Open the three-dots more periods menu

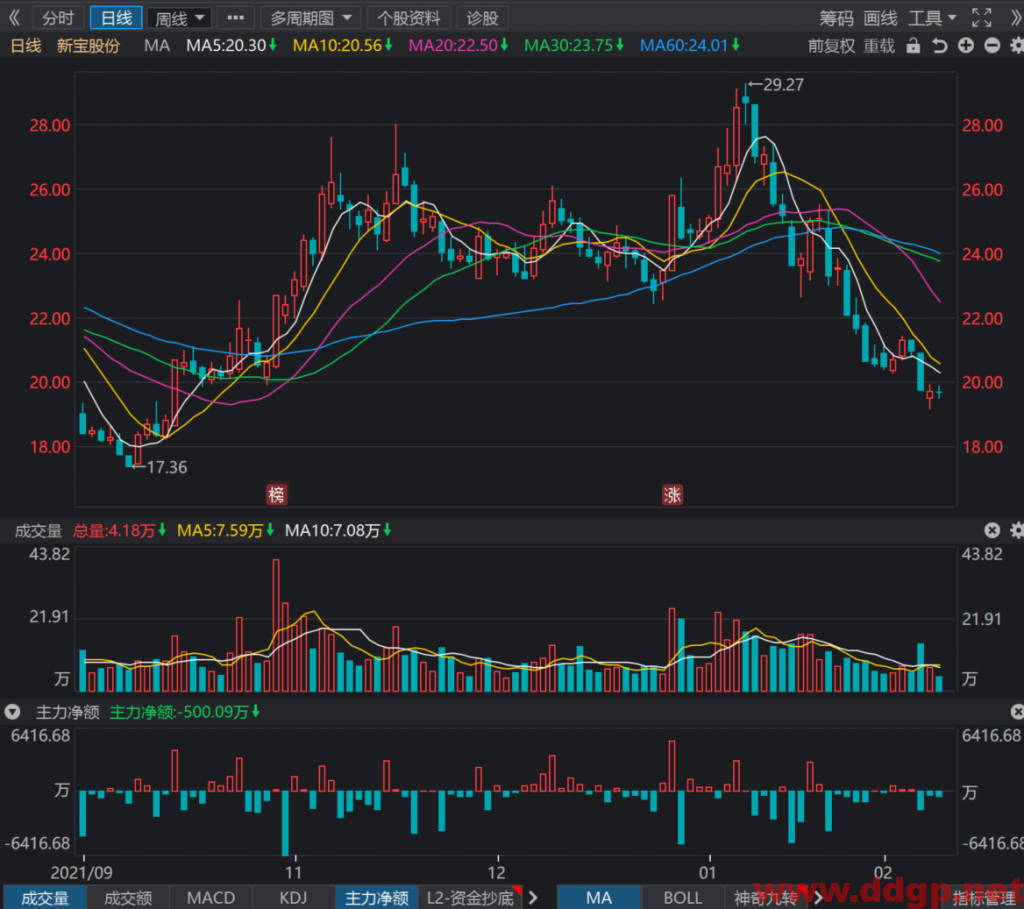click(235, 18)
